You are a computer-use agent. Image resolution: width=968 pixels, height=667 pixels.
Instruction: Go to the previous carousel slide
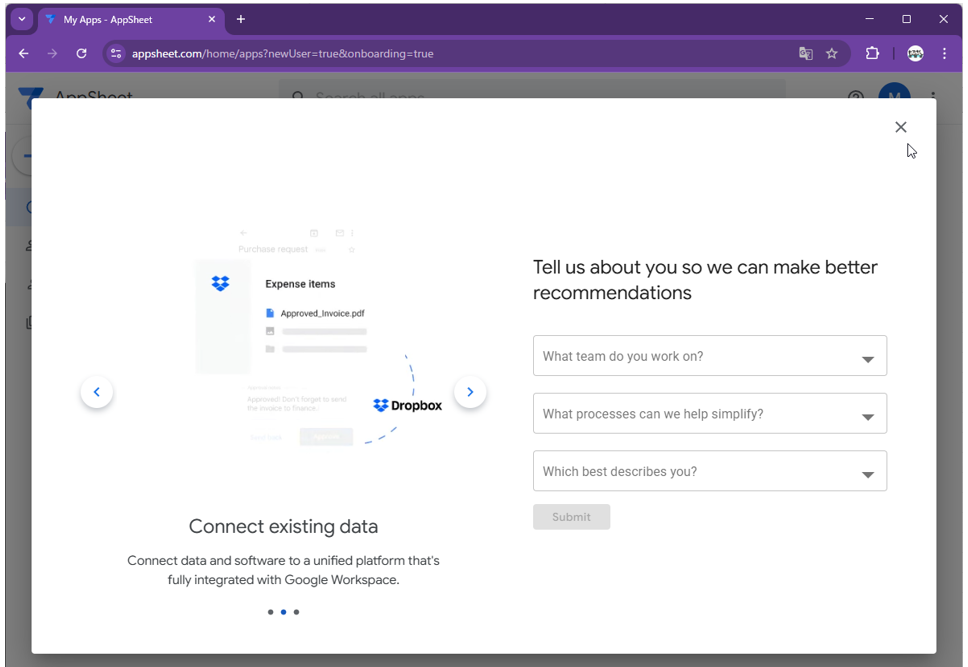[x=97, y=392]
